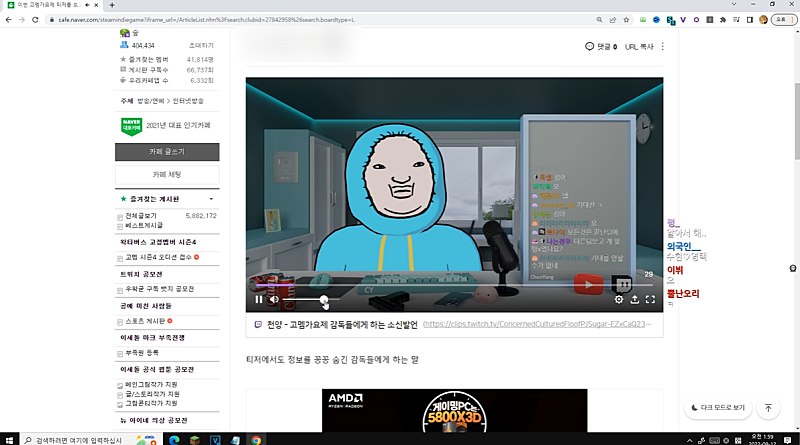800x445 pixels.
Task: Open the Chrome extensions puzzle icon
Action: [x=722, y=19]
